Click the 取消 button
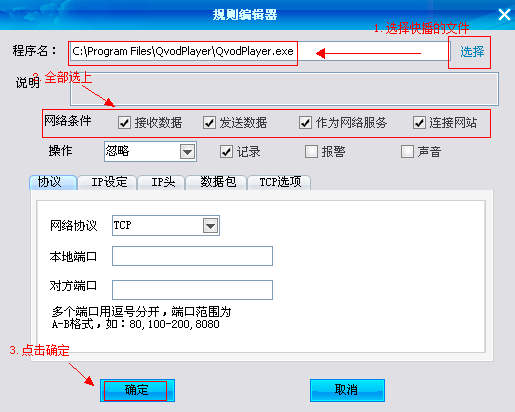515x412 pixels. click(347, 390)
